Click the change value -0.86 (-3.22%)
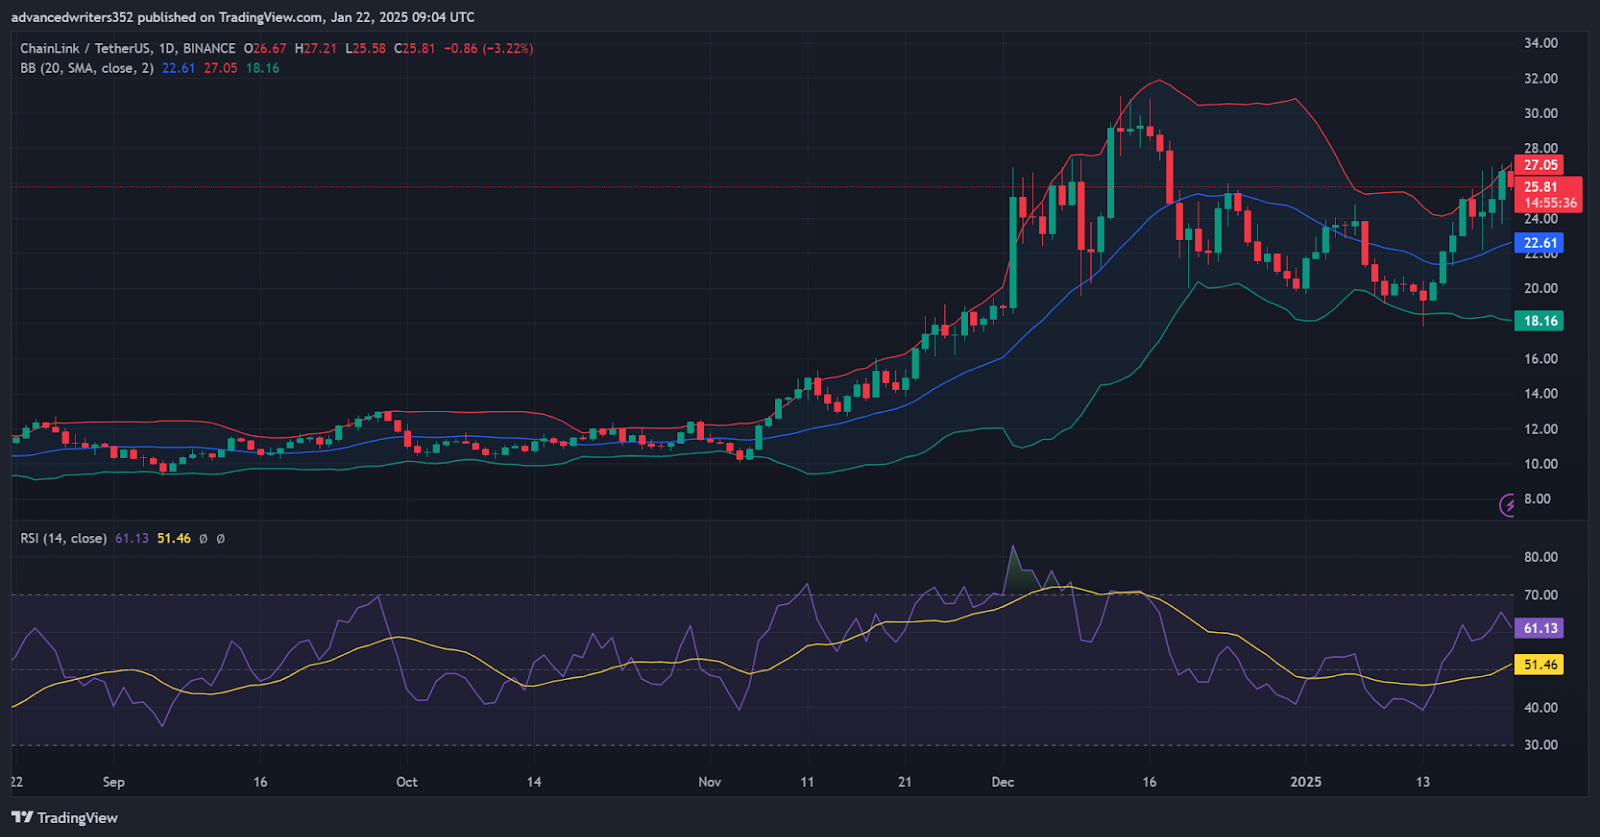This screenshot has height=837, width=1600. [x=488, y=48]
